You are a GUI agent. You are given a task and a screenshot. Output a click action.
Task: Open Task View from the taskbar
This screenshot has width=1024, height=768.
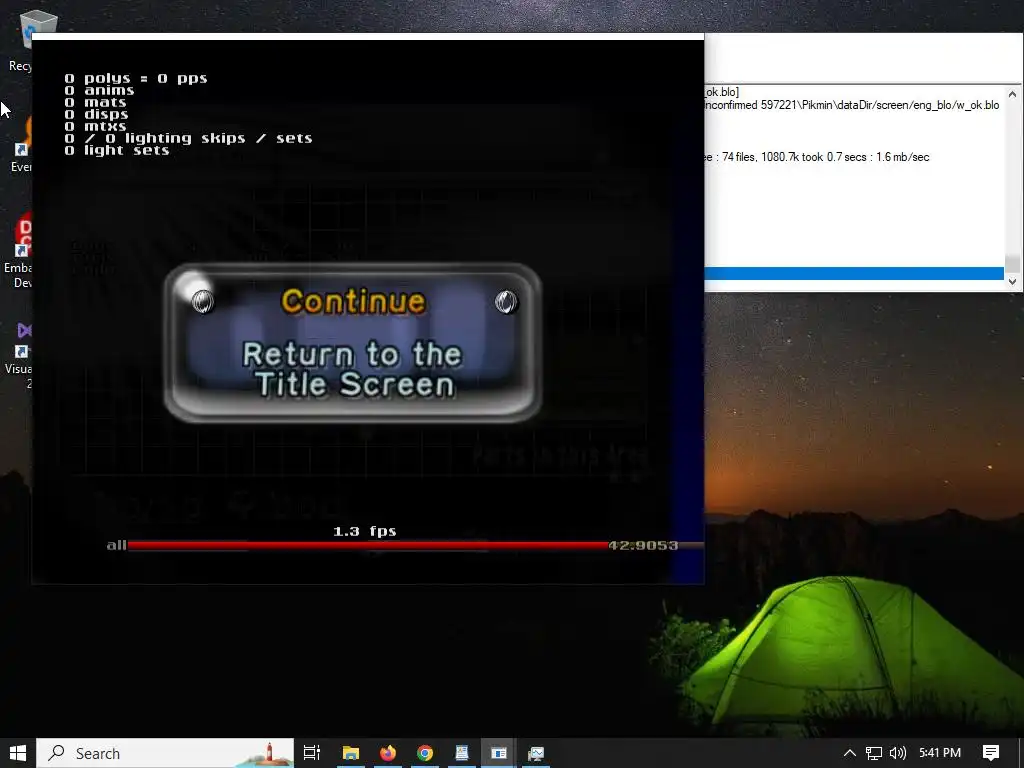312,753
